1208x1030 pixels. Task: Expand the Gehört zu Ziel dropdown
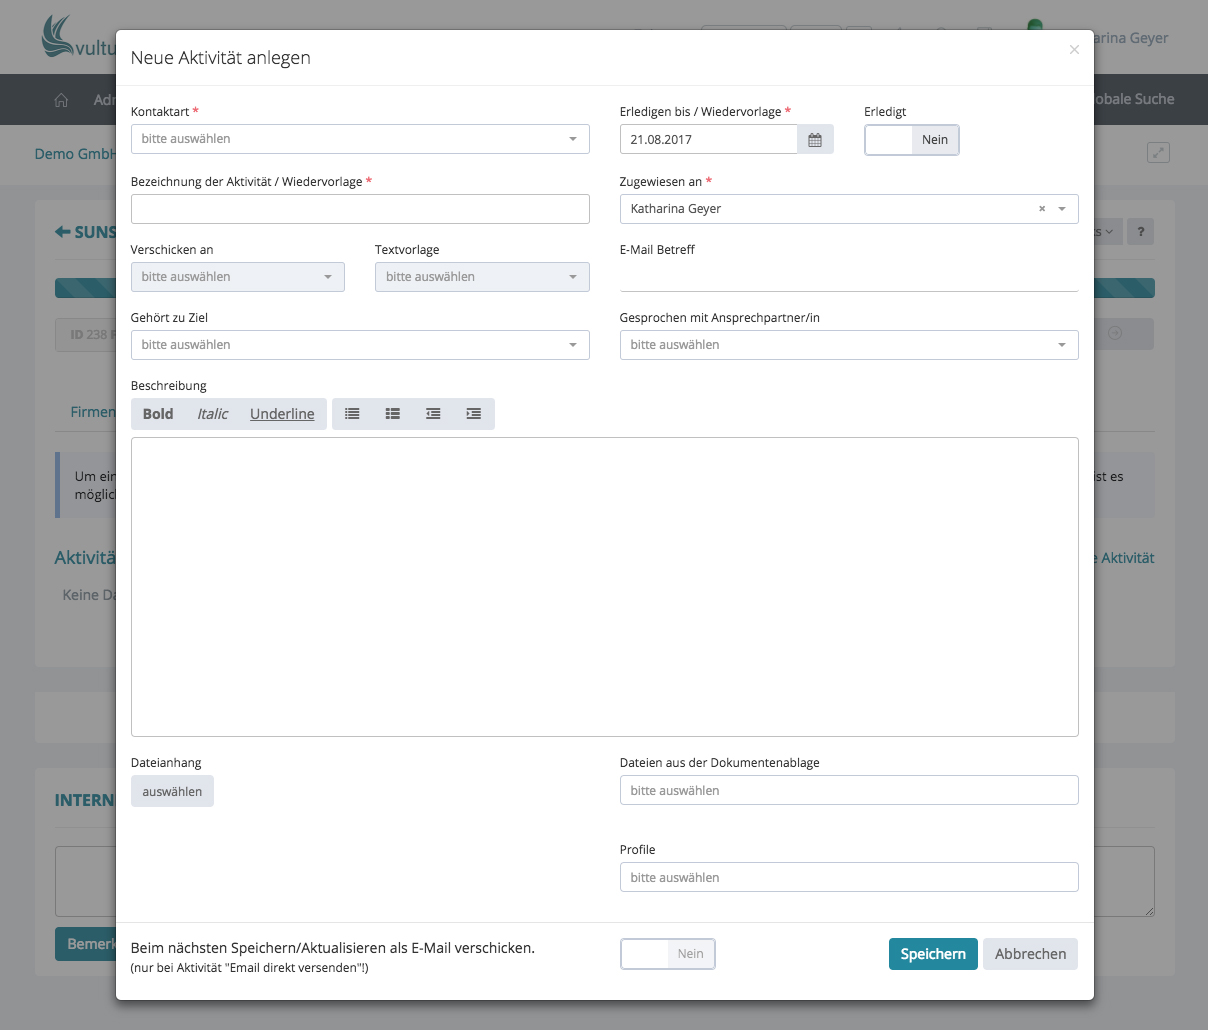(360, 345)
